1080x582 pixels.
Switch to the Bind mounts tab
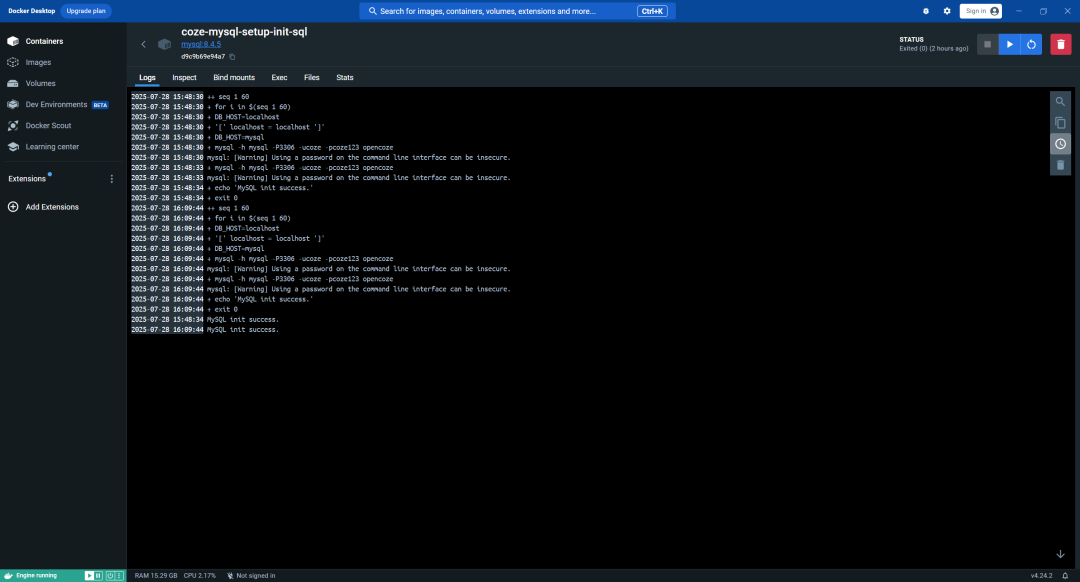pyautogui.click(x=234, y=78)
